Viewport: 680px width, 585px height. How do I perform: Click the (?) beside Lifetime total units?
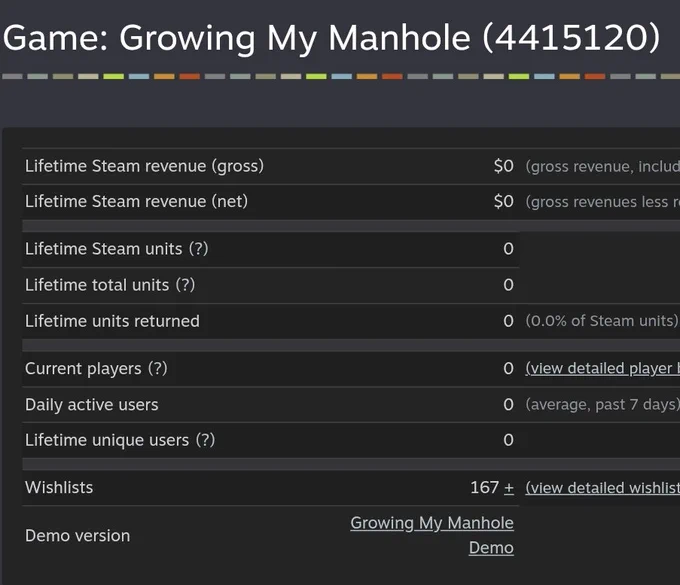(186, 285)
